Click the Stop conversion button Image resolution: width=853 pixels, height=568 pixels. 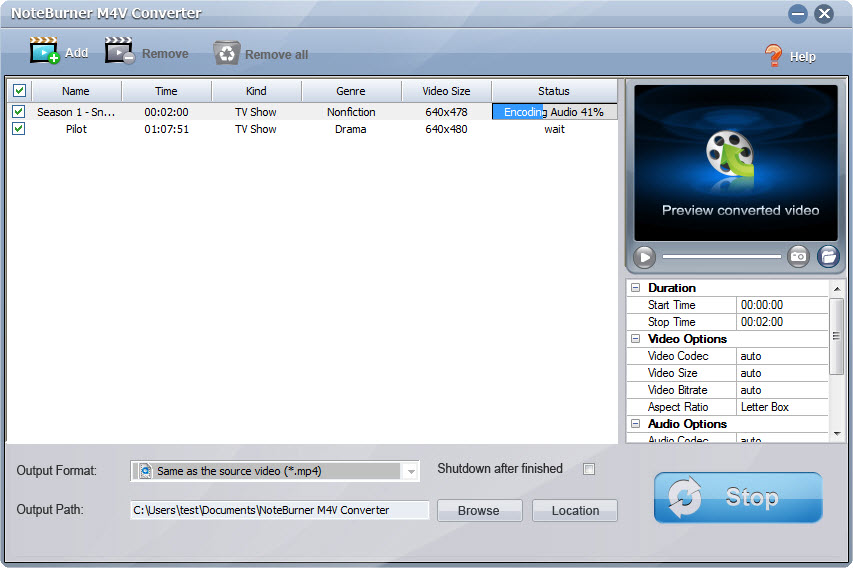click(x=738, y=497)
